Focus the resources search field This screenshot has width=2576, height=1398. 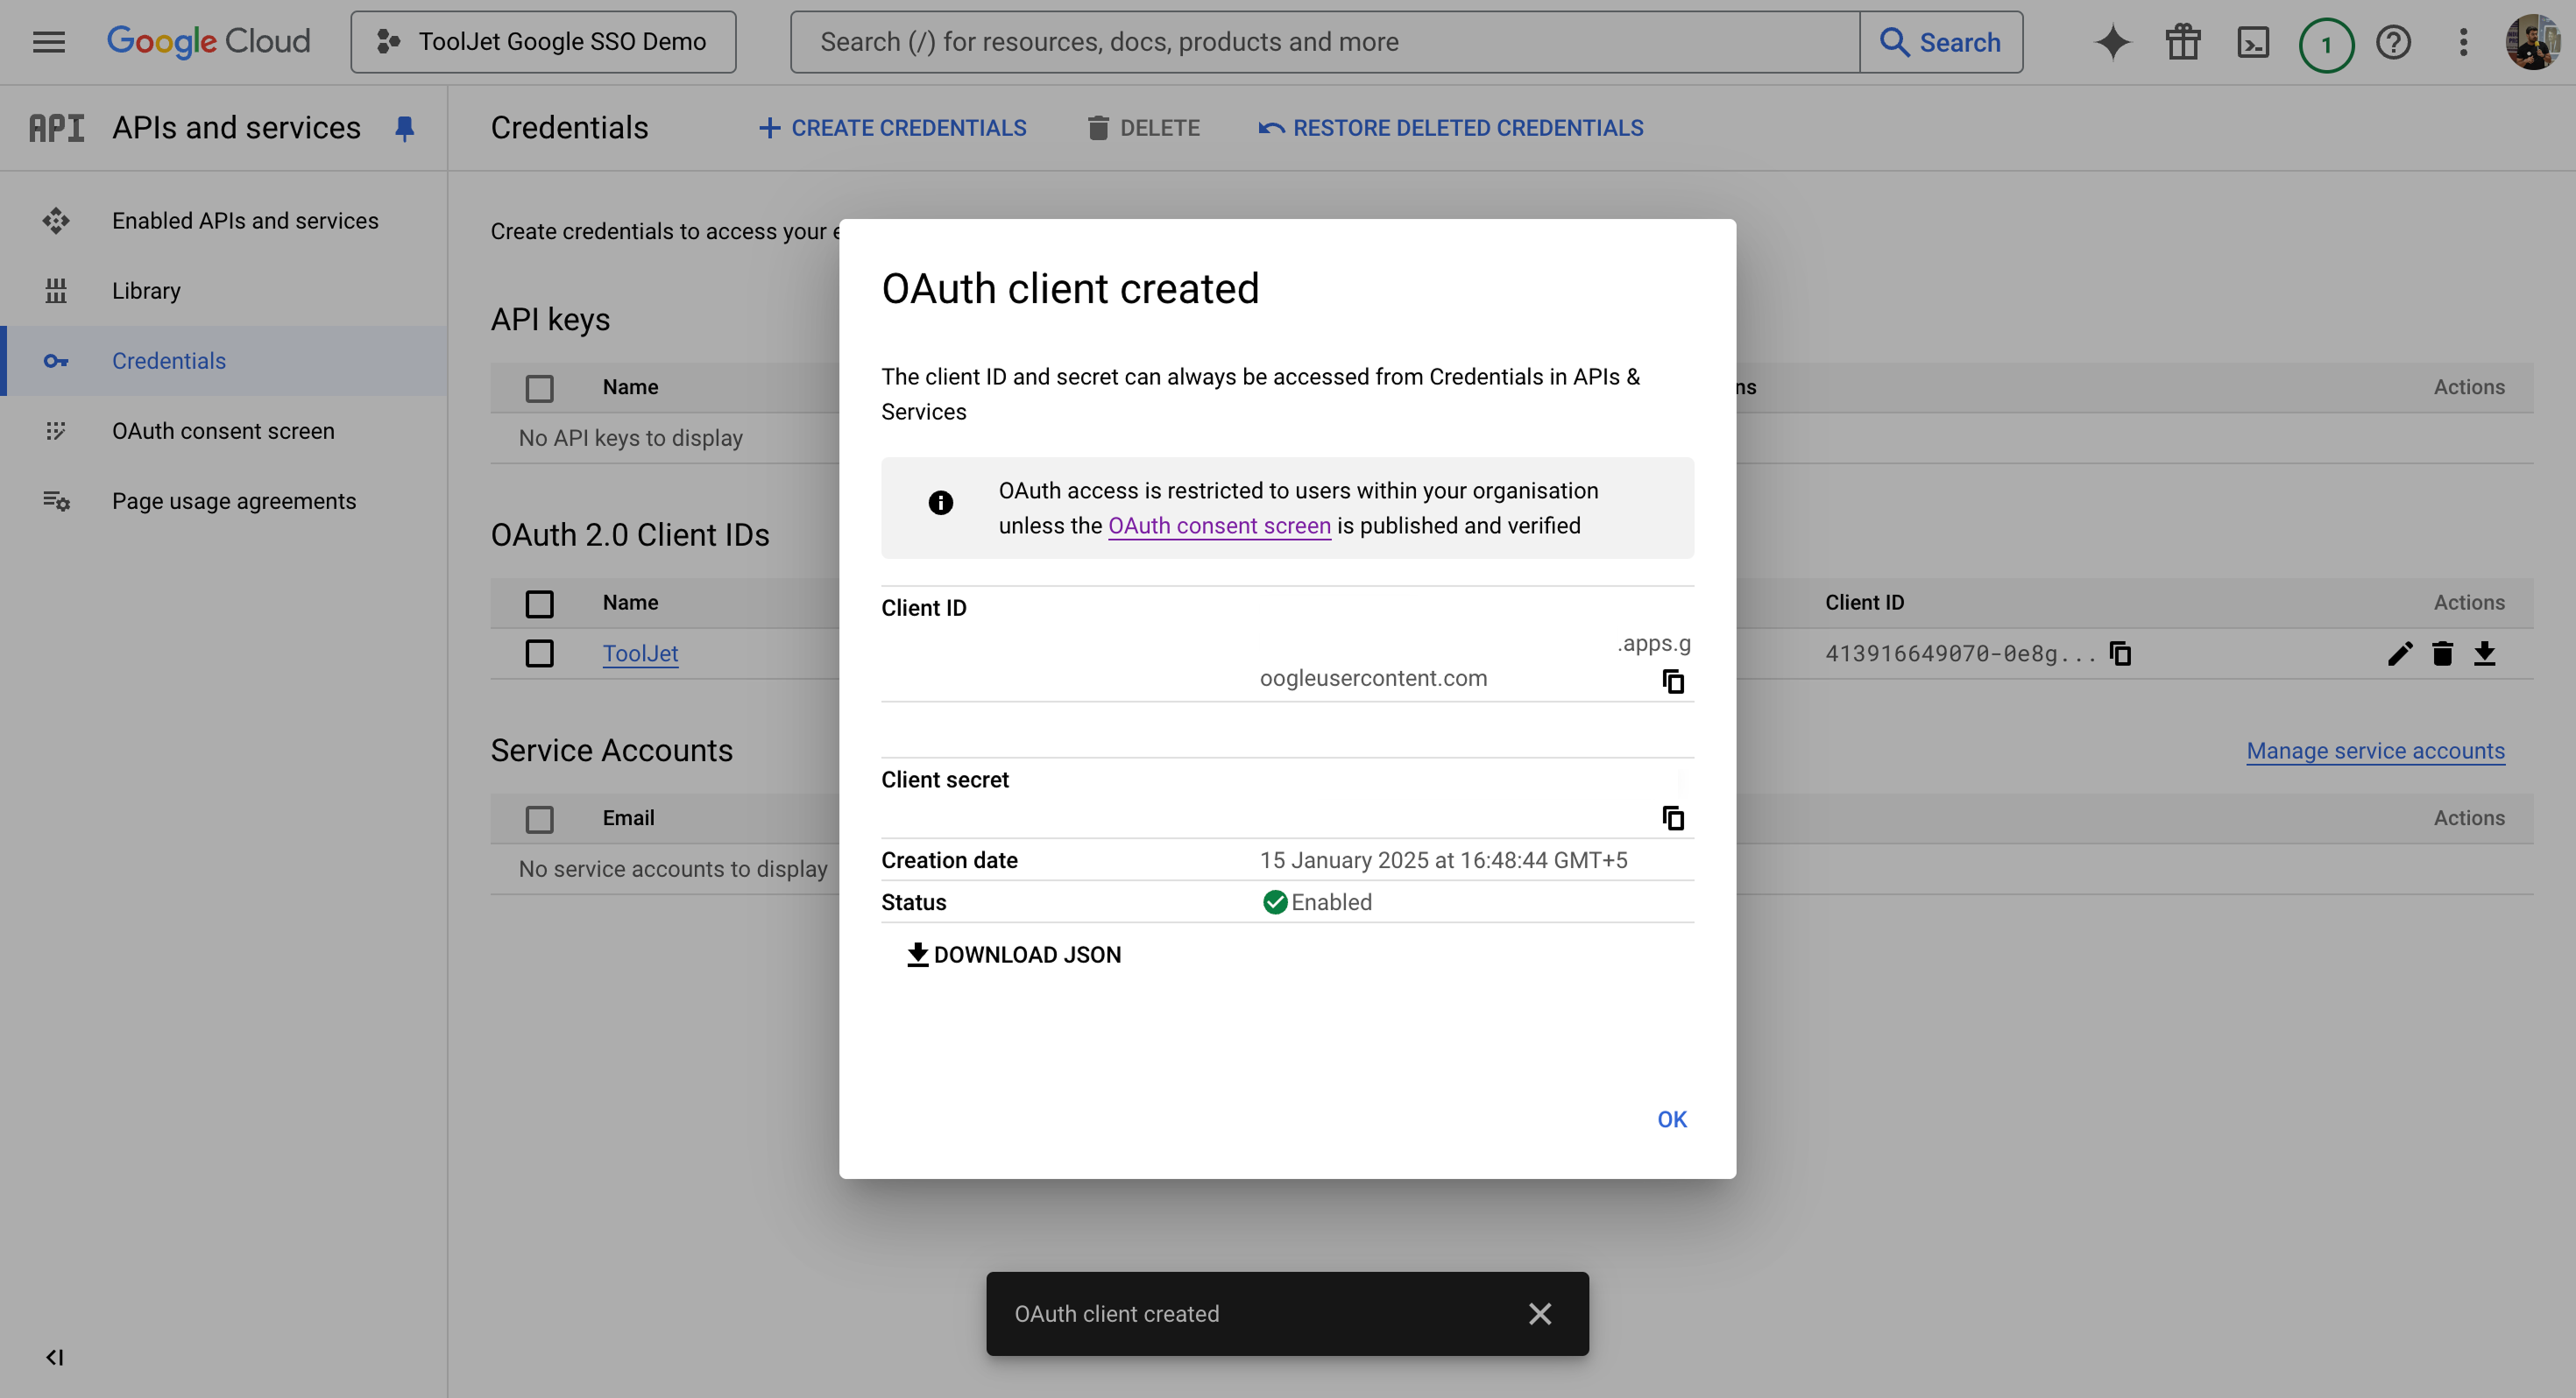point(1323,42)
